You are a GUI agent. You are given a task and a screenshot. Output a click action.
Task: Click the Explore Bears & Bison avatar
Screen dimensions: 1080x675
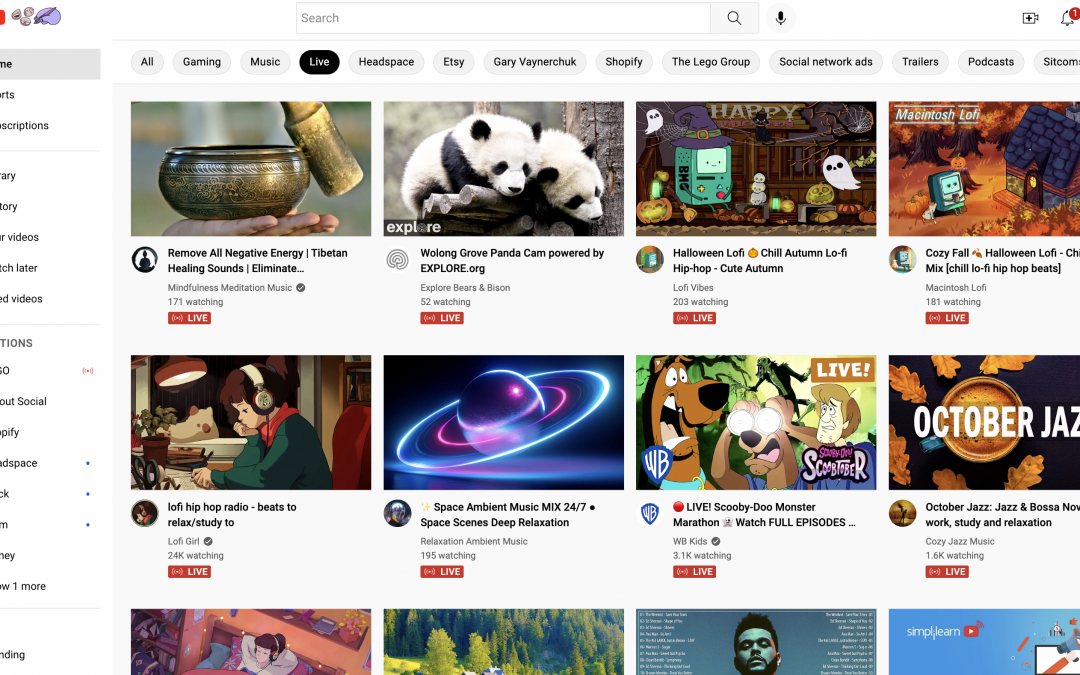pos(397,260)
